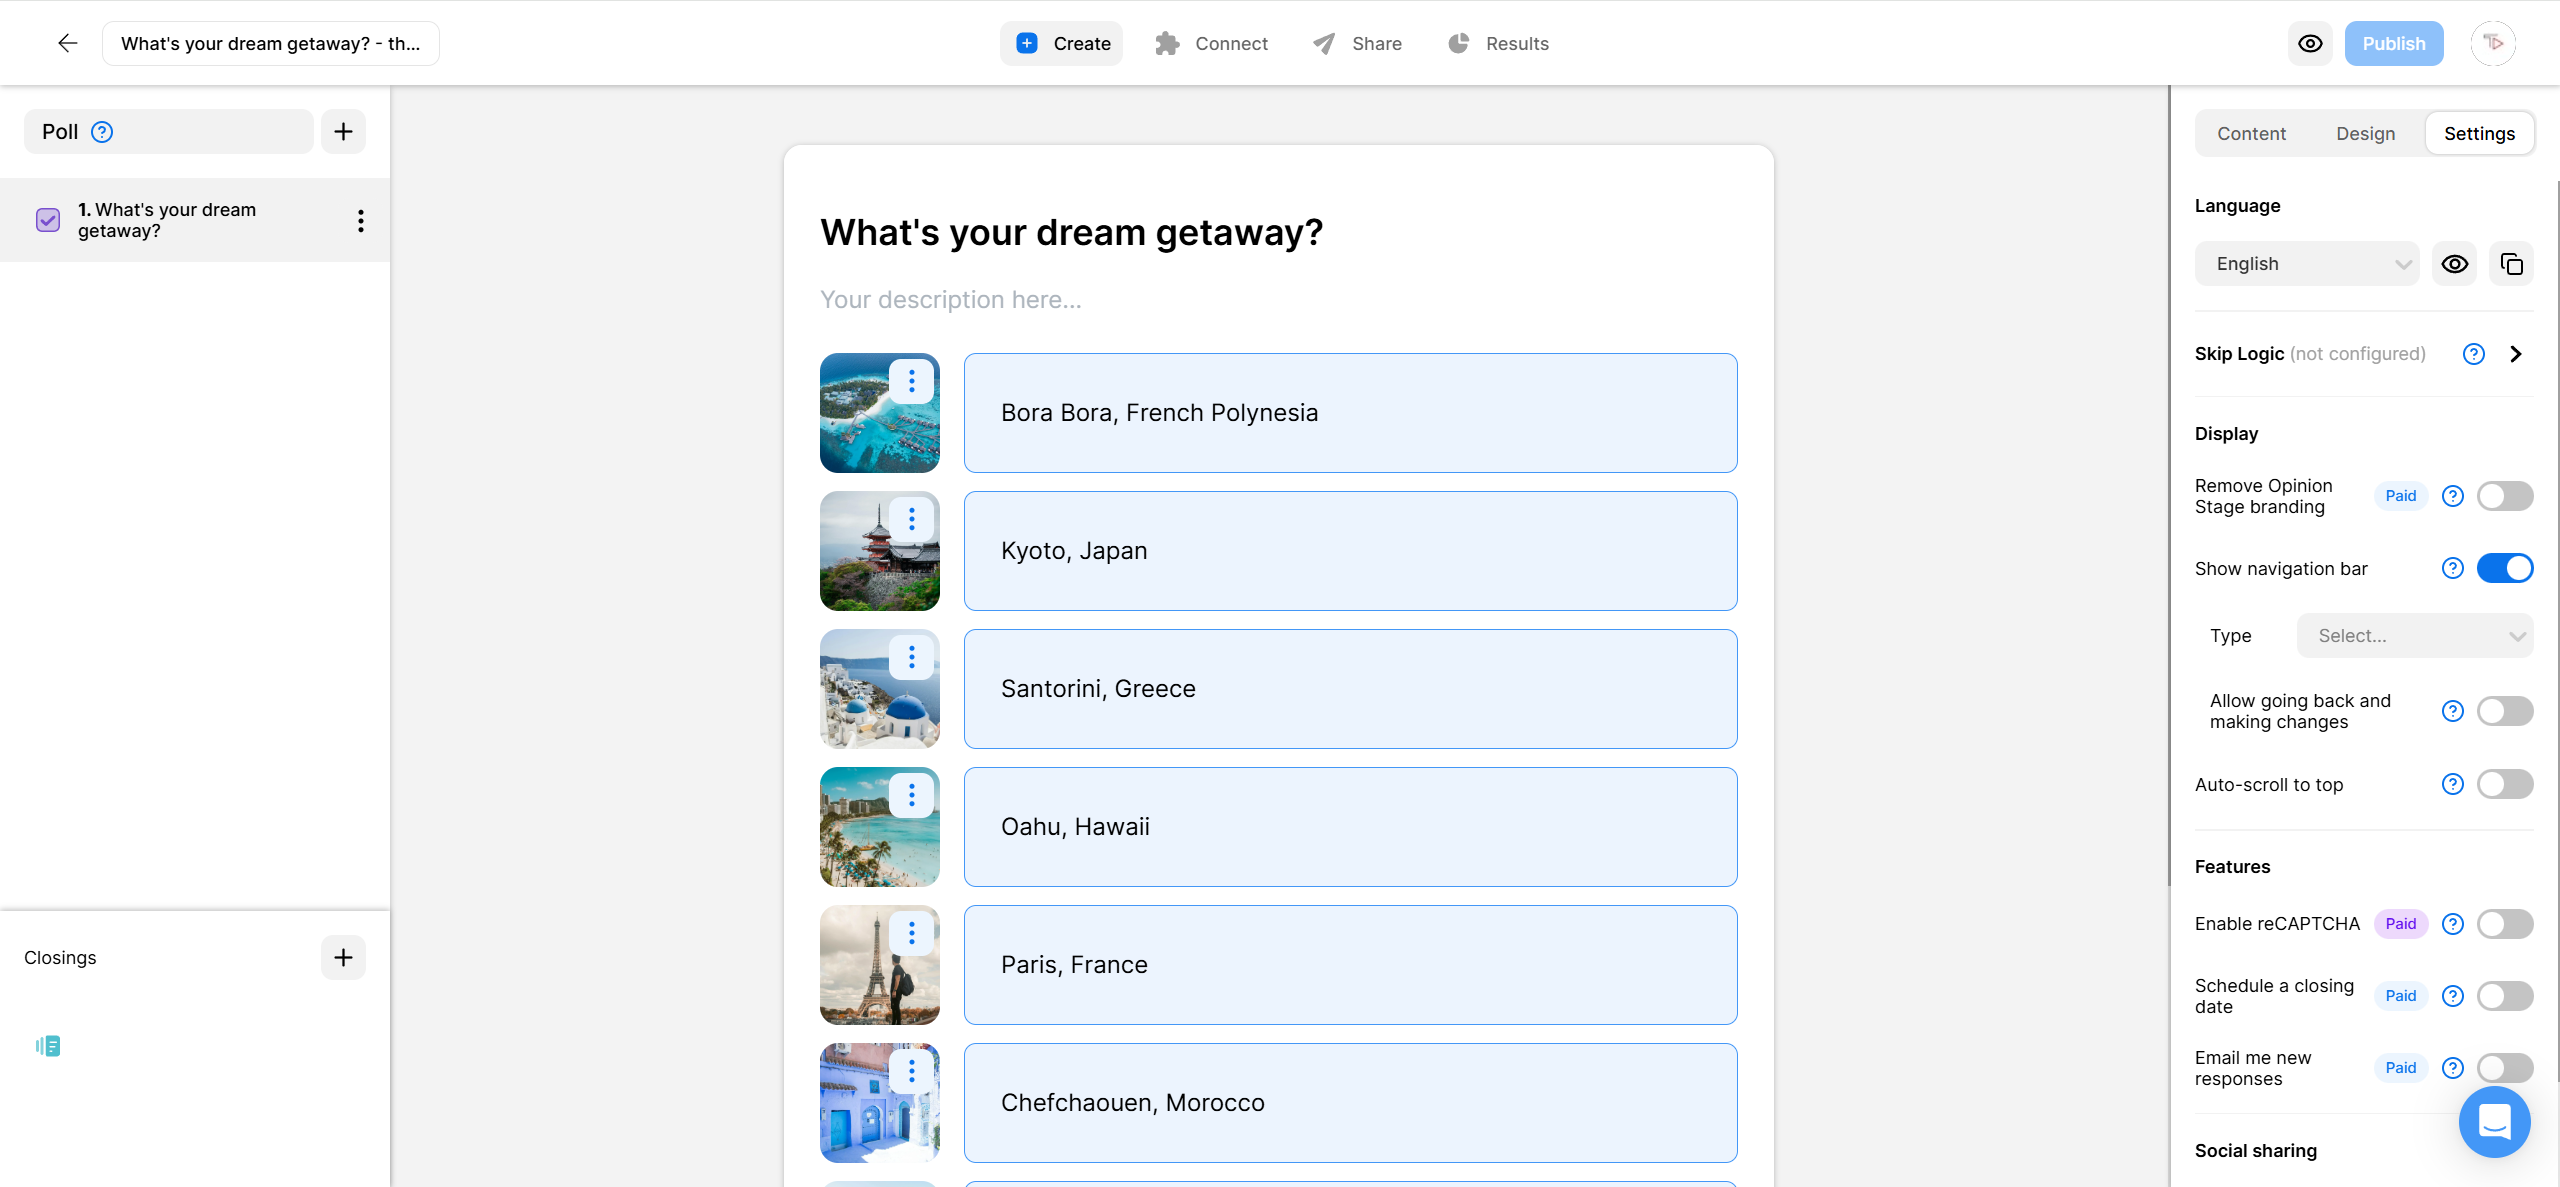Uncheck the question 1 checkbox
2560x1187 pixels.
tap(47, 219)
